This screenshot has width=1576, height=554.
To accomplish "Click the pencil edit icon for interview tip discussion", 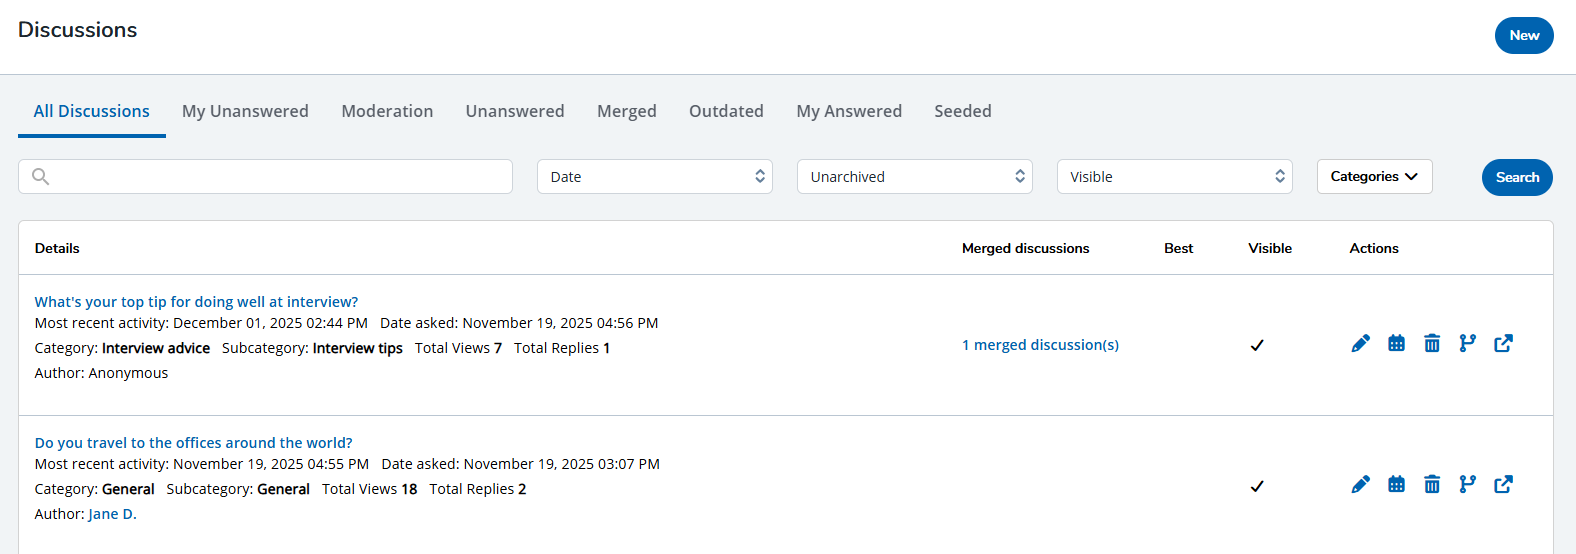I will [x=1360, y=344].
